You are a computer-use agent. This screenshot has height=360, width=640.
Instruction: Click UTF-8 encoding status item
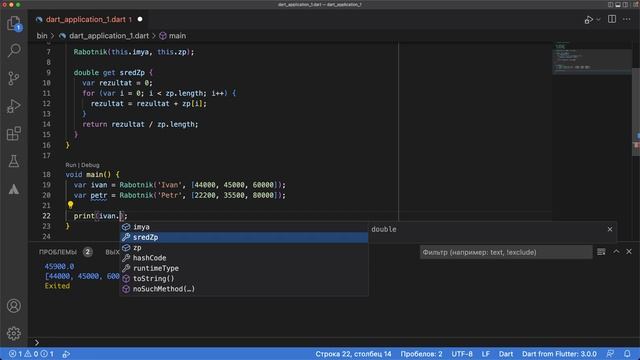click(462, 354)
